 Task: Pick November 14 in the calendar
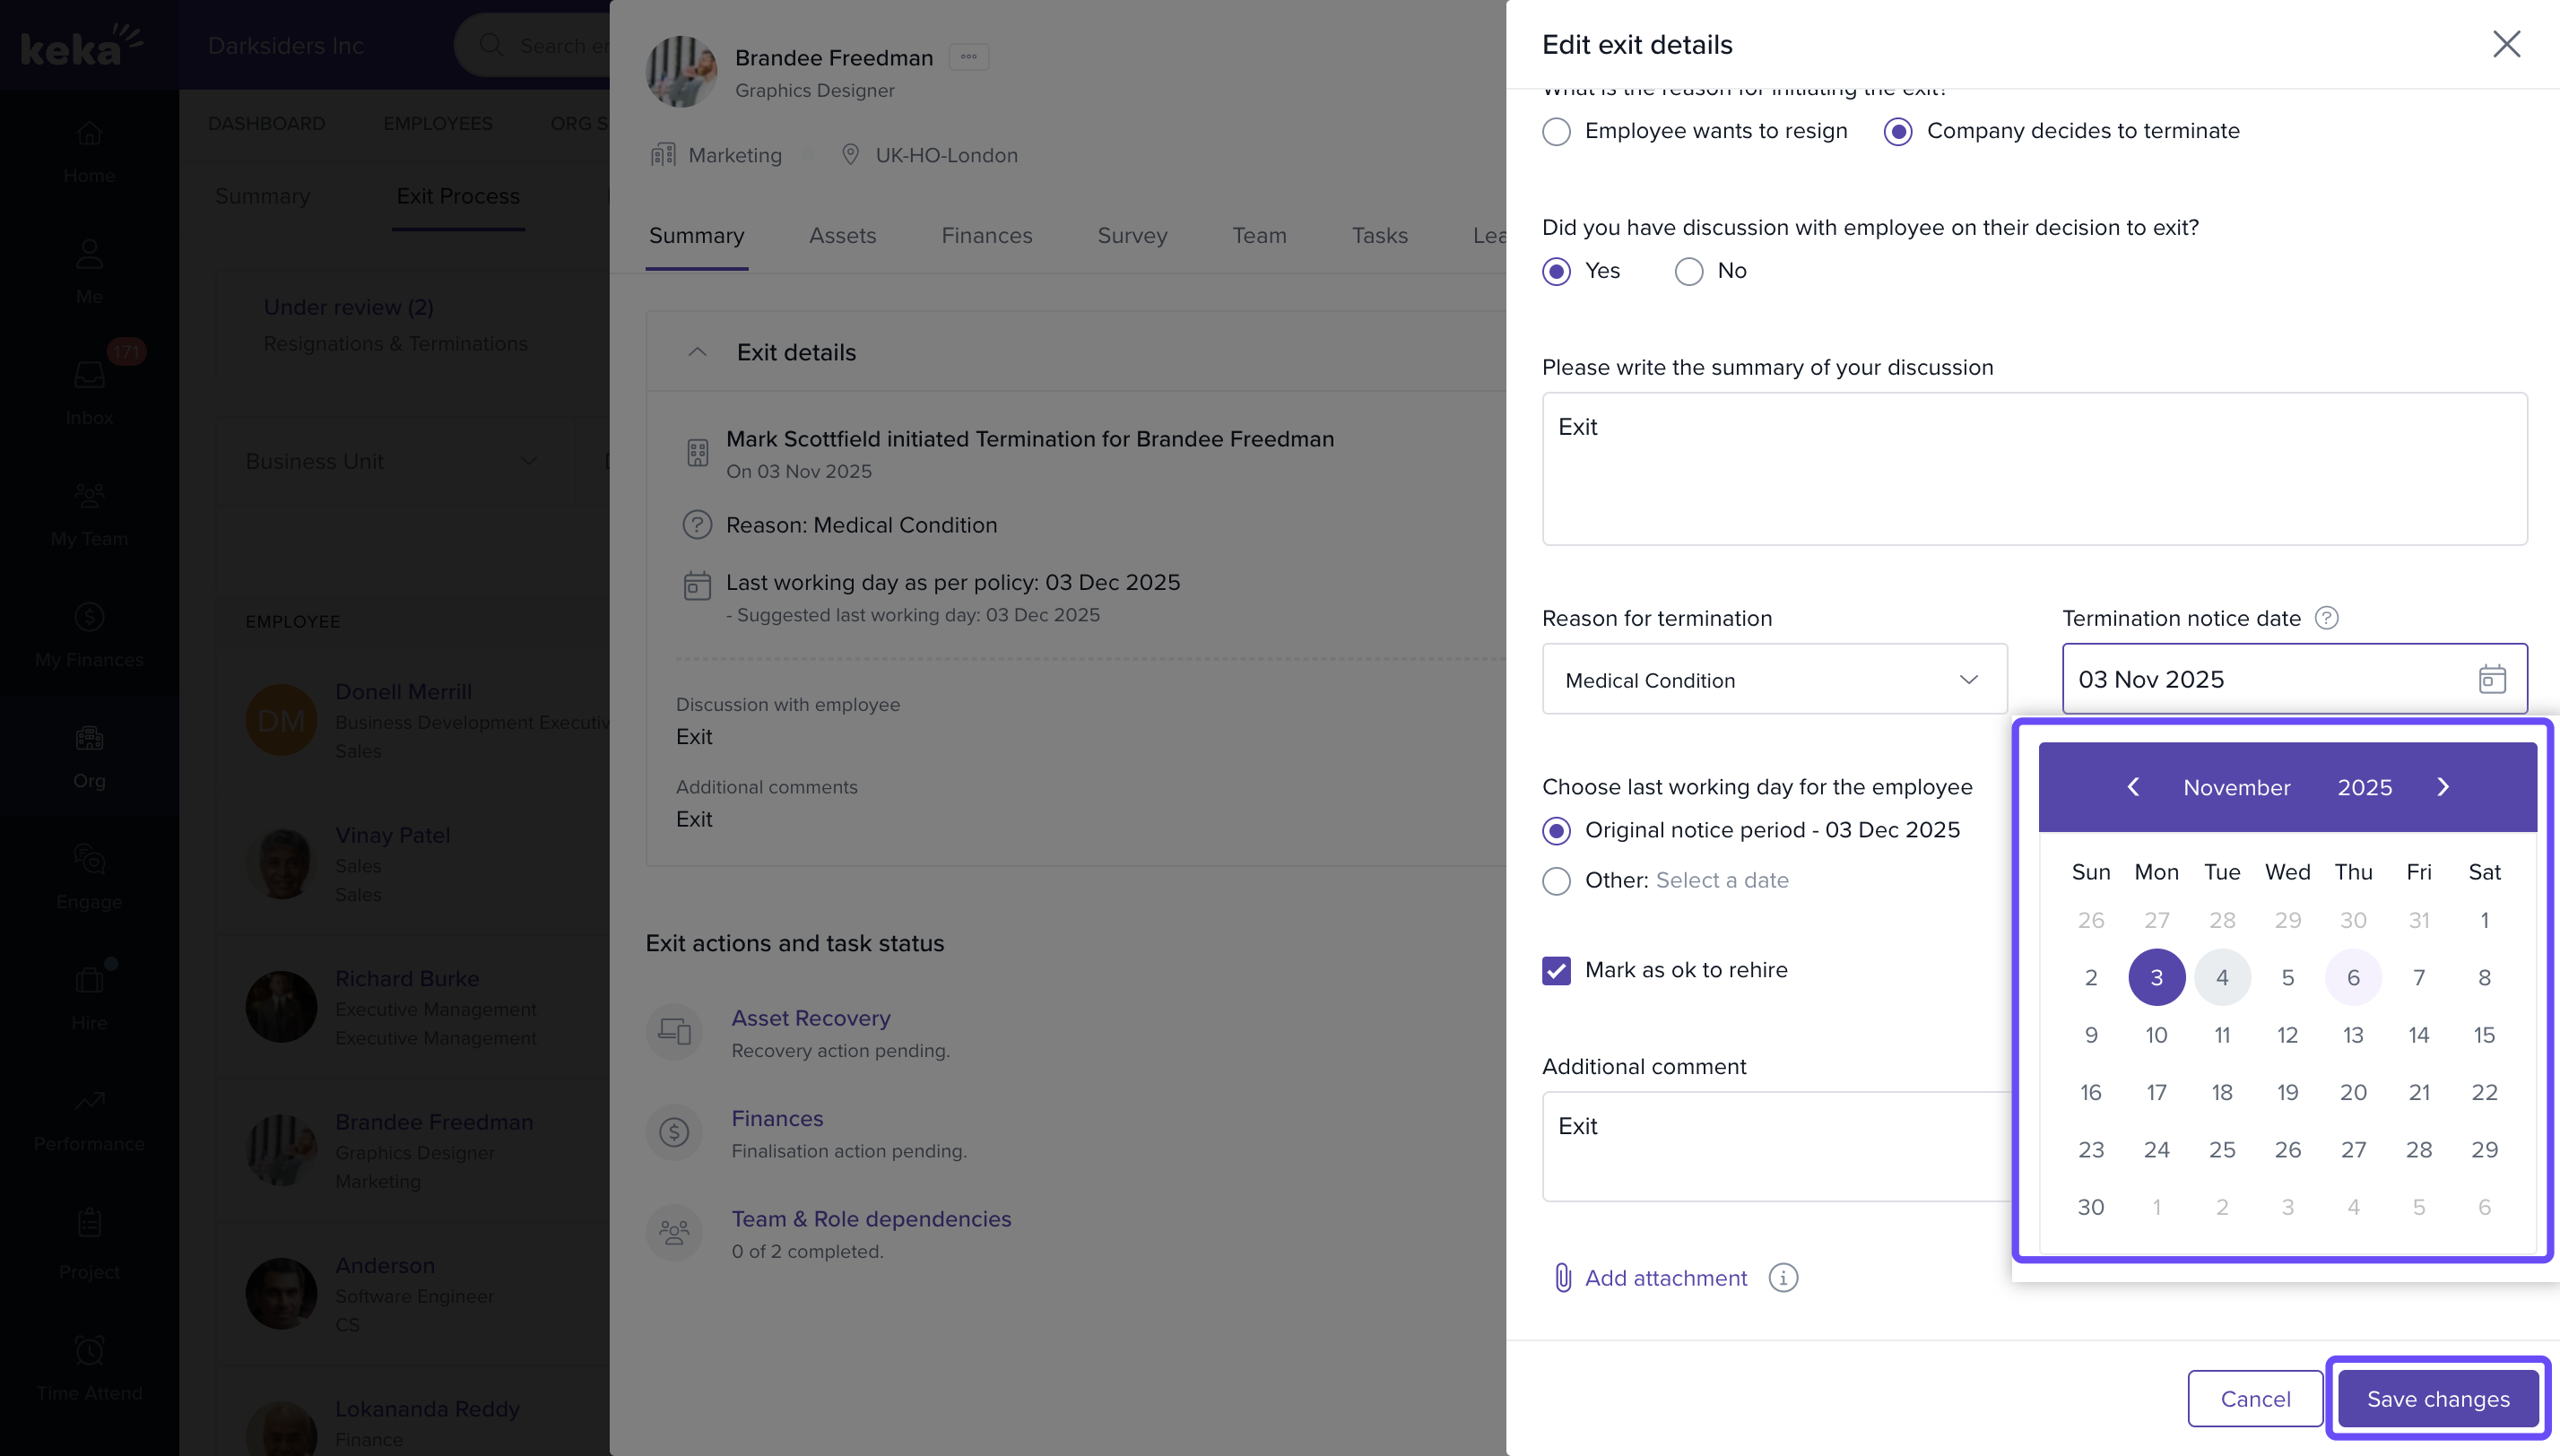(2418, 1035)
